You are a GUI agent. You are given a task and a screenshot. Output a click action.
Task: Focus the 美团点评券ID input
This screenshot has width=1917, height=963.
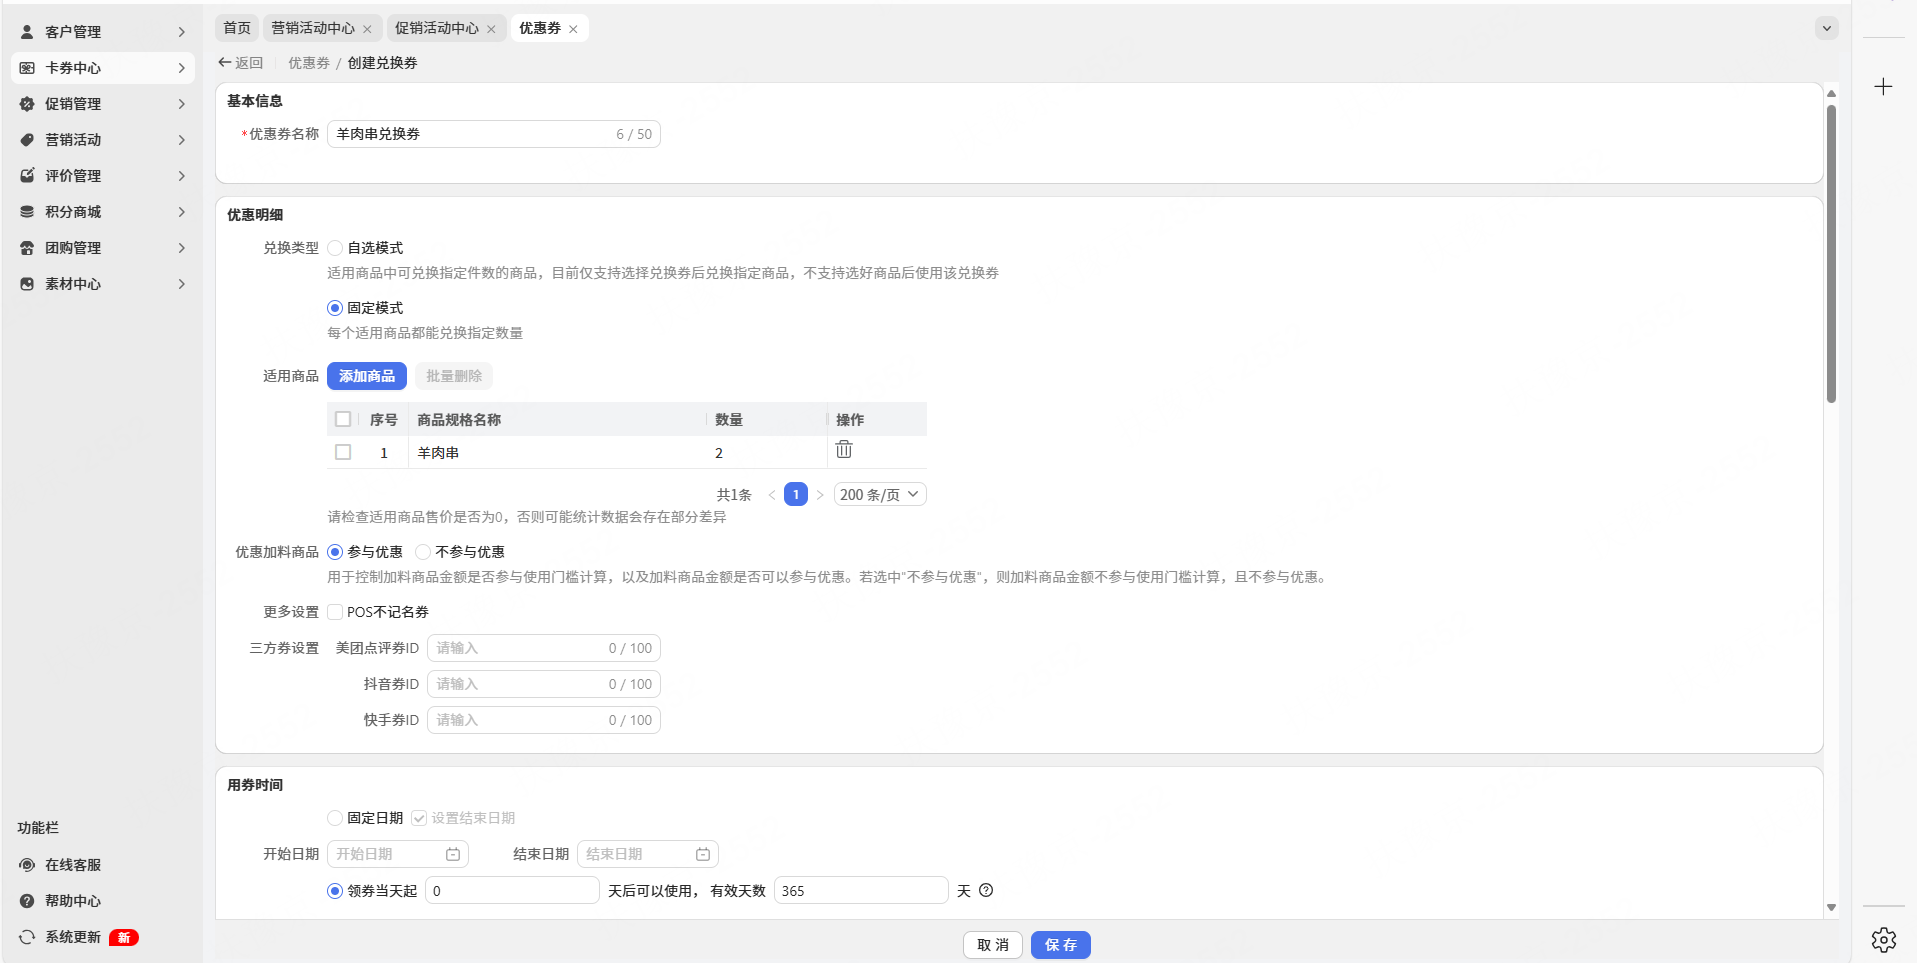pos(544,648)
